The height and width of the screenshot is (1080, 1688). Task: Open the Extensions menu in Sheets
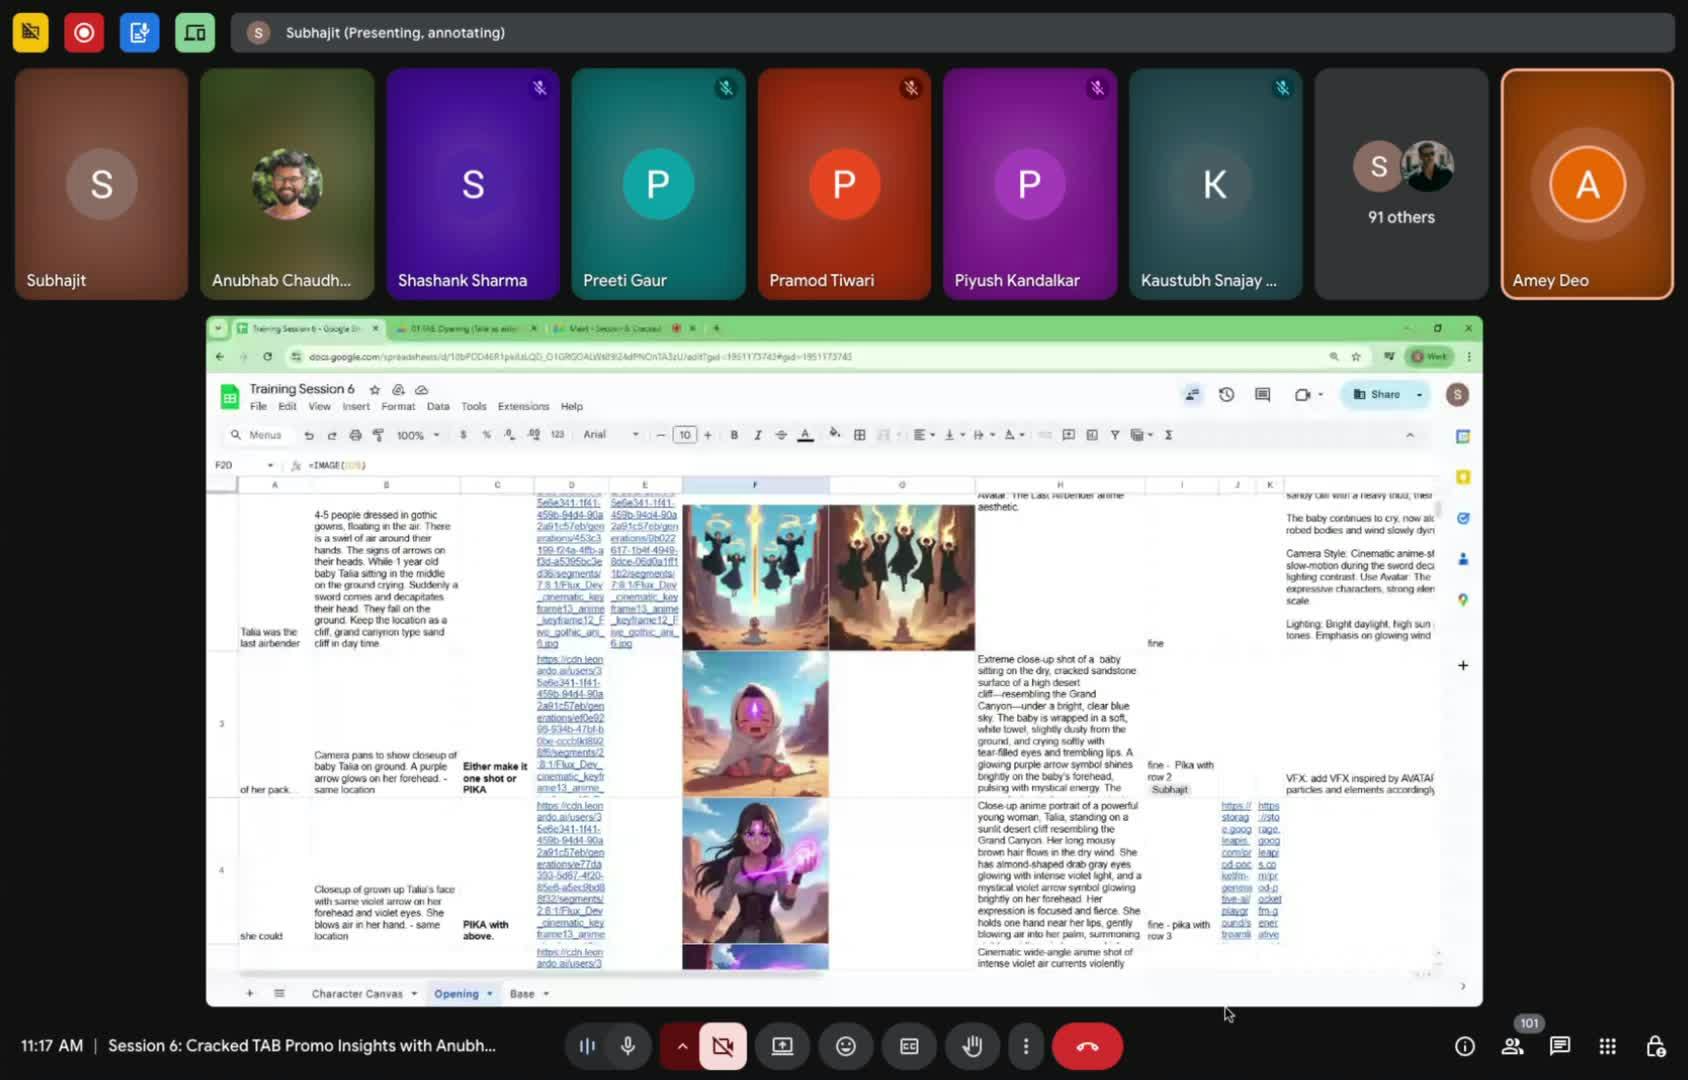click(x=523, y=407)
